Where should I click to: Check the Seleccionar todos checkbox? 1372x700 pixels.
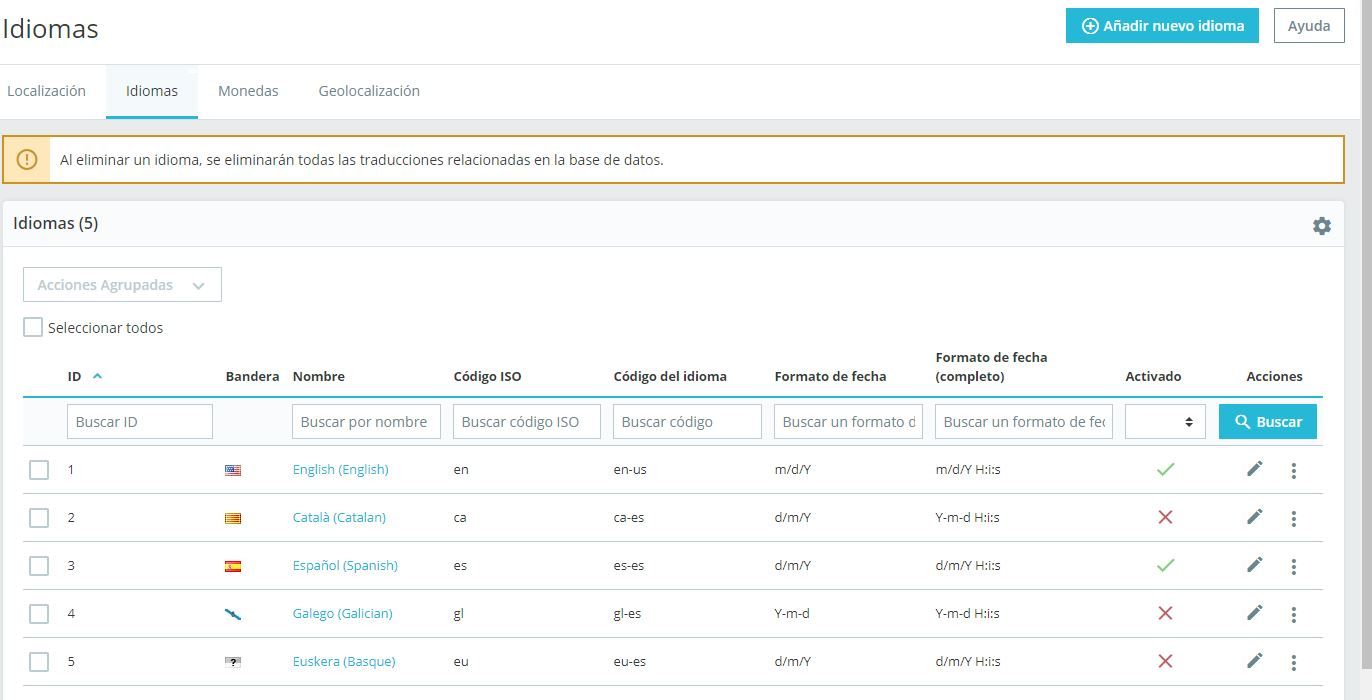coord(33,327)
